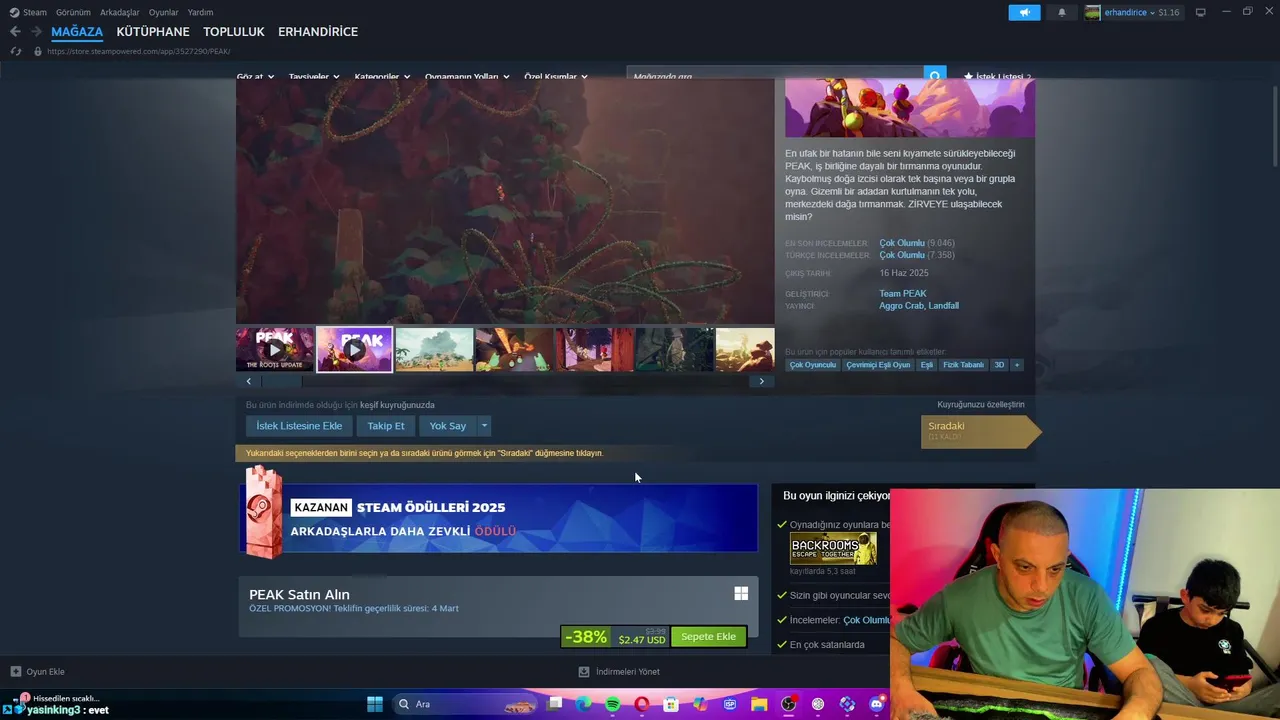Play the Roots Update trailer thumbnail
The image size is (1280, 720).
tap(275, 350)
